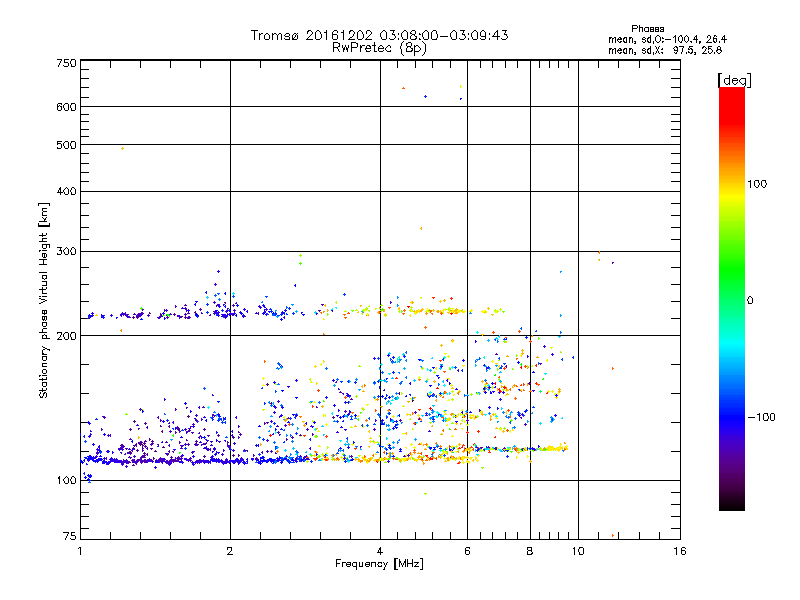This screenshot has height=600, width=800.
Task: Click the 'mean, sd,X: 97.5, 25.8' statistic
Action: [x=665, y=51]
